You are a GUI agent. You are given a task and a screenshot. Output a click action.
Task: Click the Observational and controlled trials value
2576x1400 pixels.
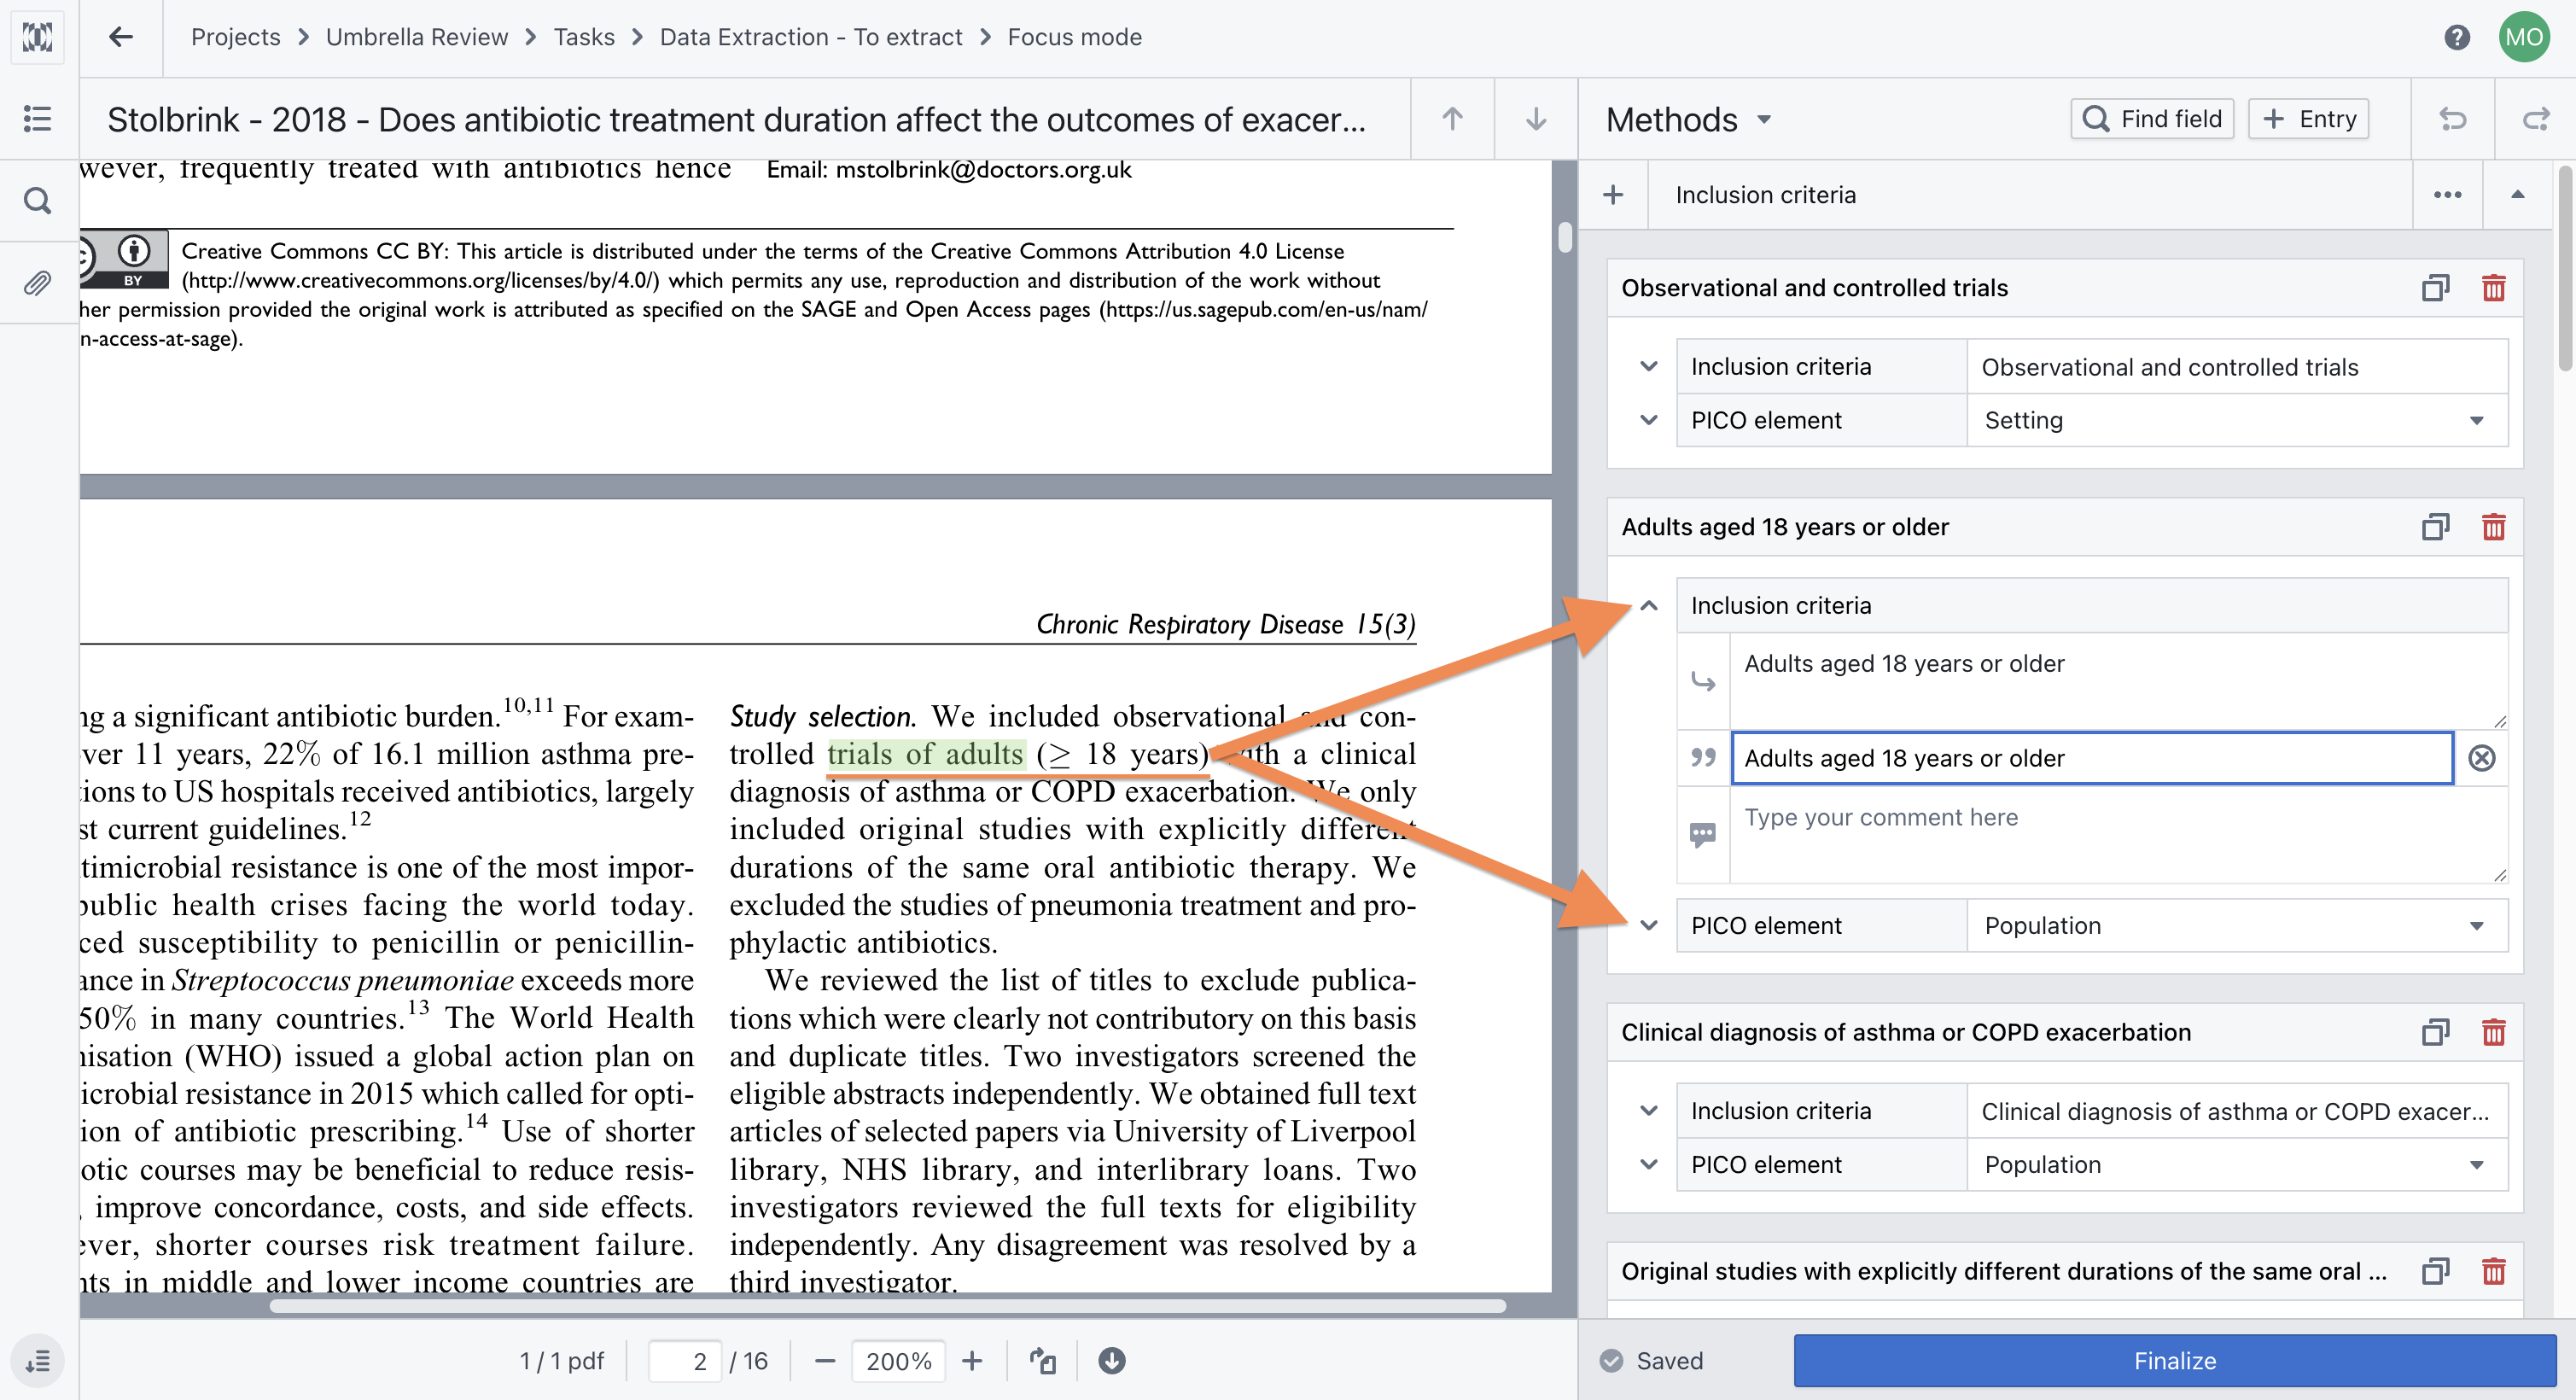[2237, 366]
